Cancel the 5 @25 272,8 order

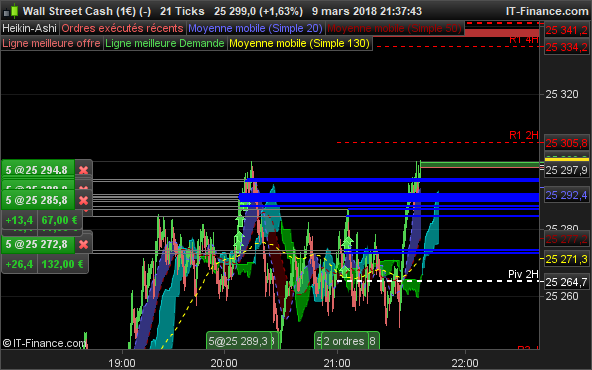point(83,244)
